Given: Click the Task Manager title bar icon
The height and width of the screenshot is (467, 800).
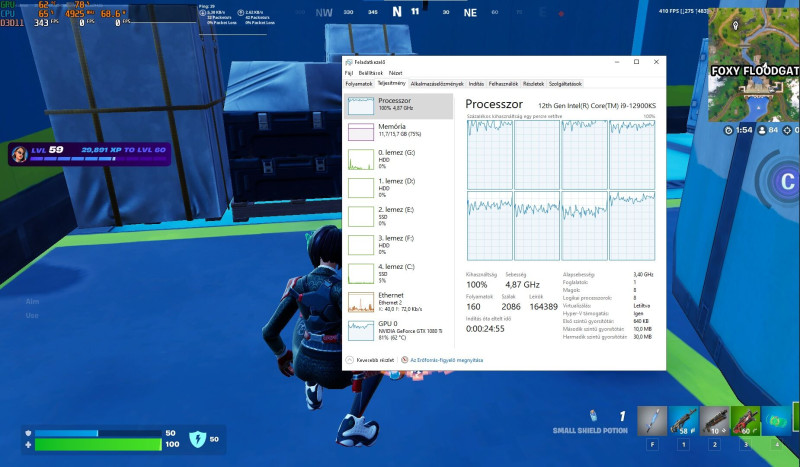Looking at the screenshot, I should point(349,62).
